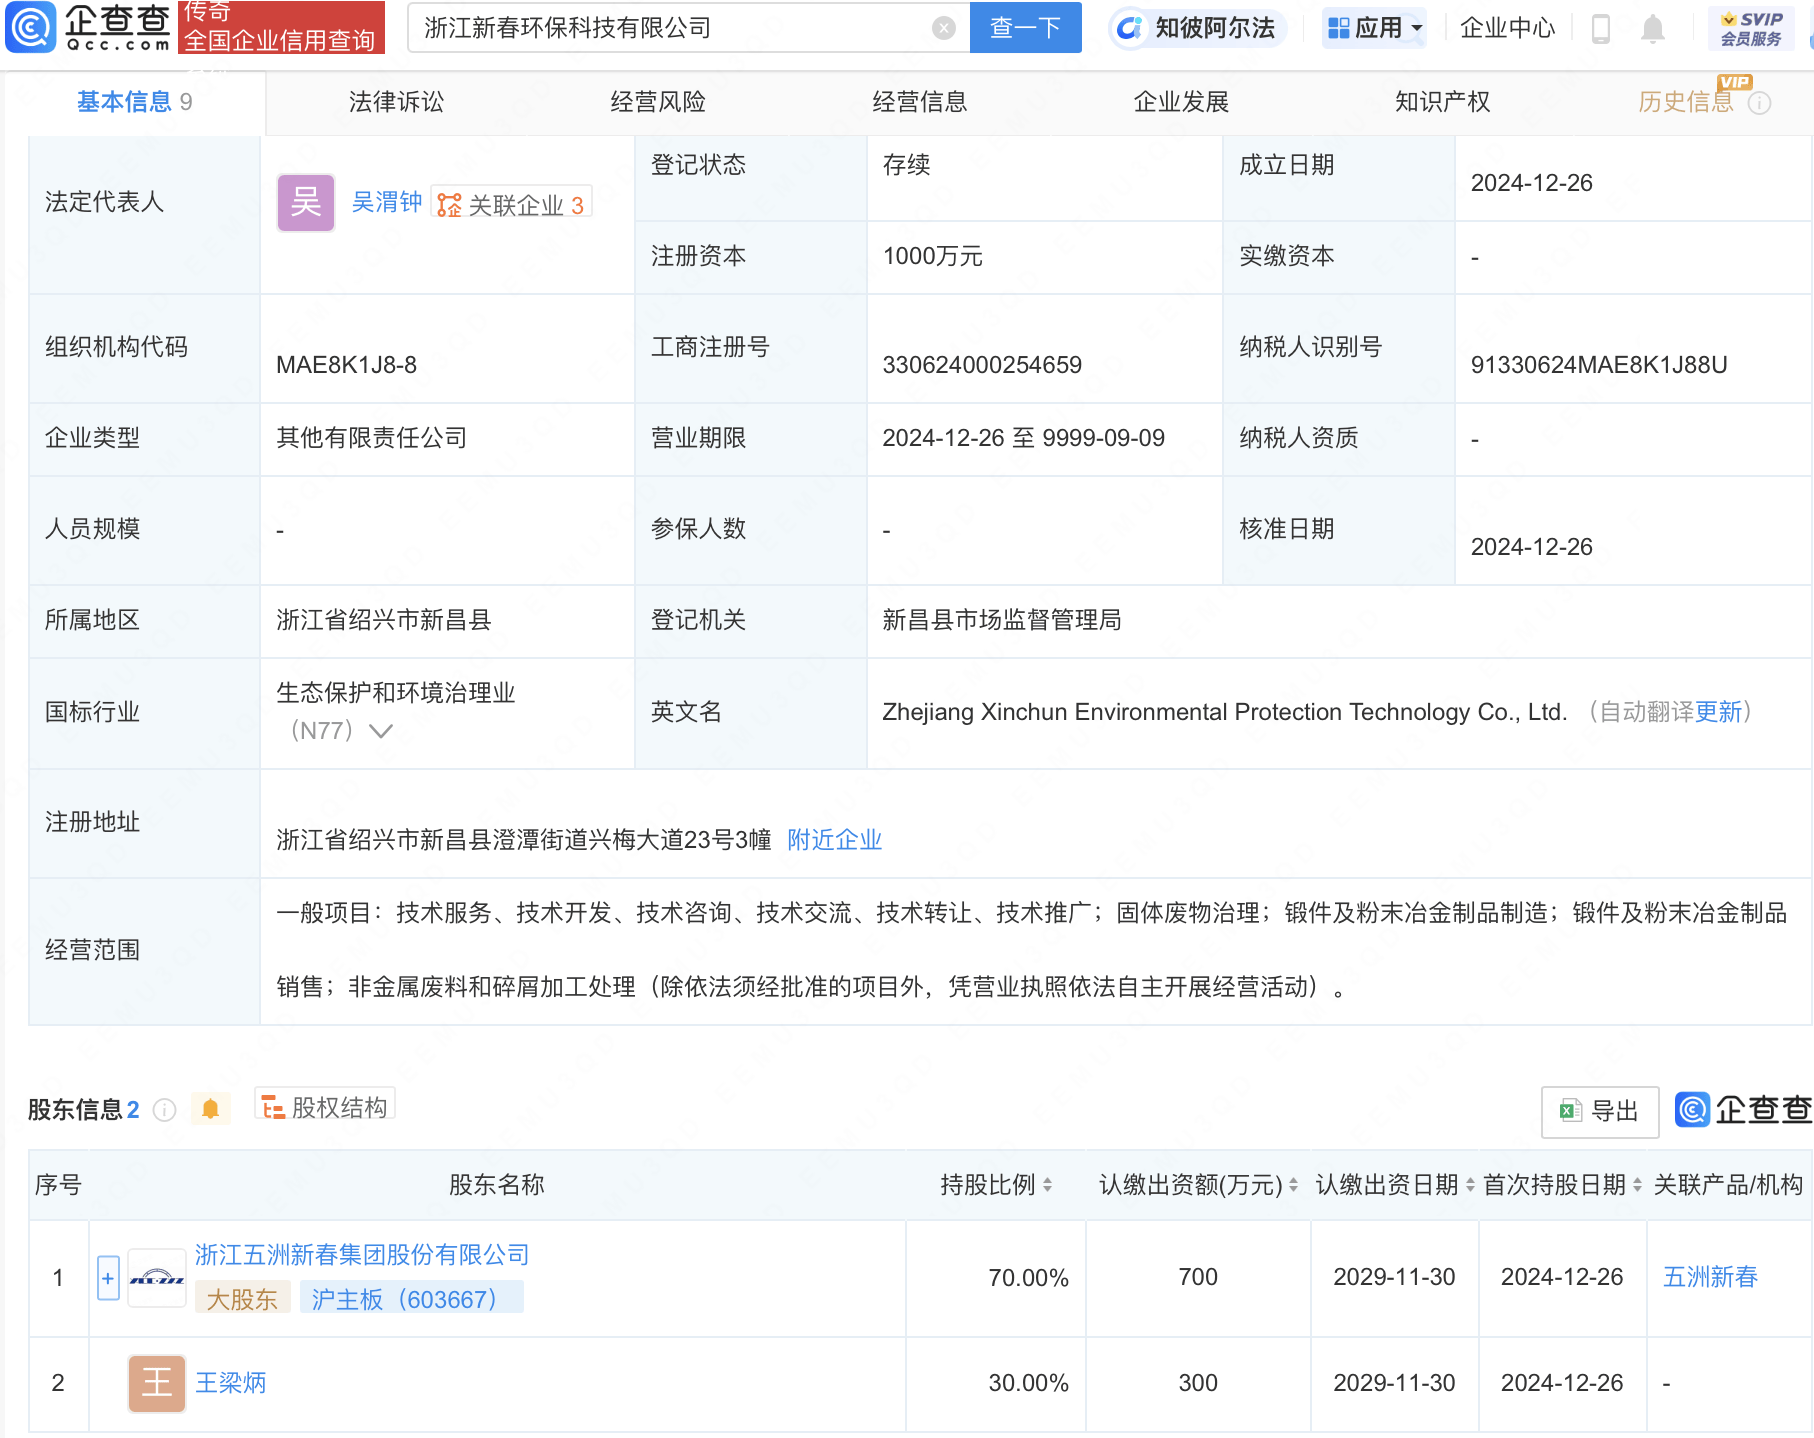Viewport: 1814px width, 1438px height.
Task: Click the 附近企业 link
Action: click(x=835, y=840)
